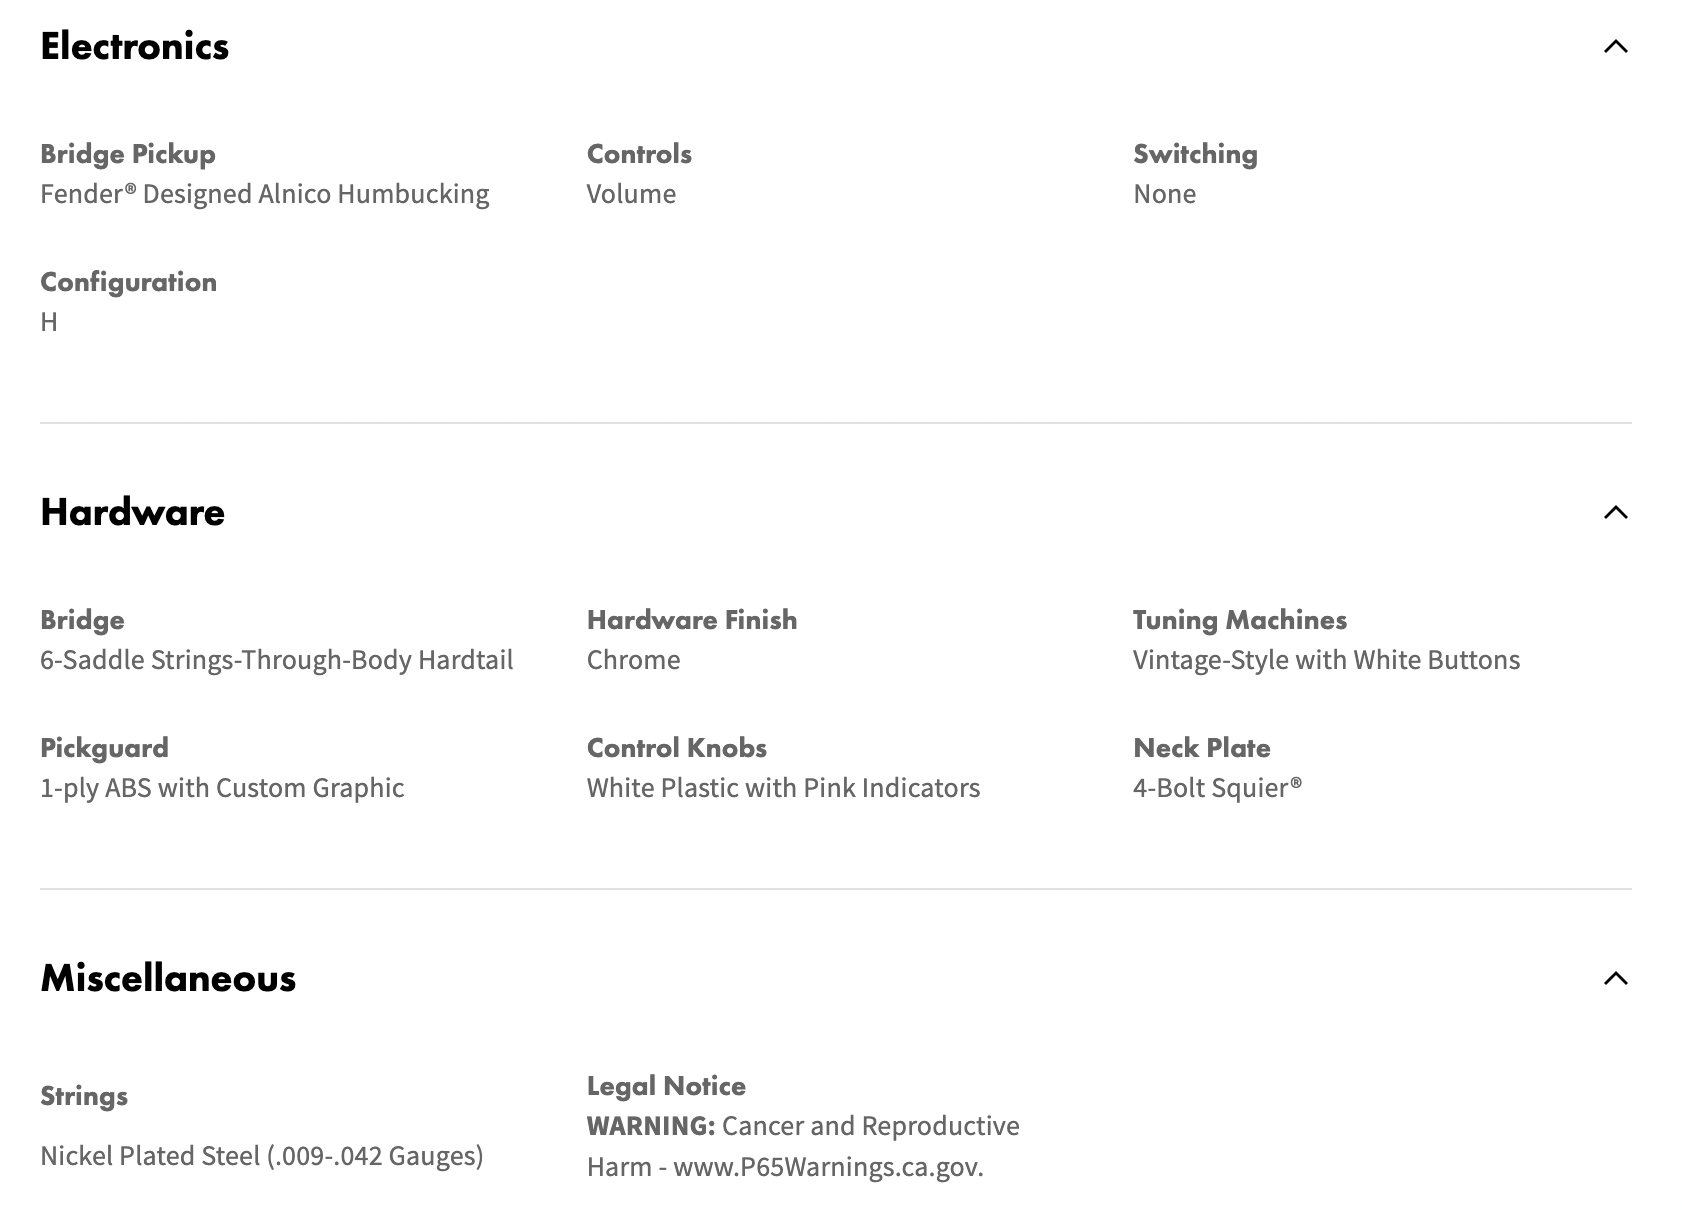
Task: Click the Bridge Pickup label
Action: tap(128, 154)
